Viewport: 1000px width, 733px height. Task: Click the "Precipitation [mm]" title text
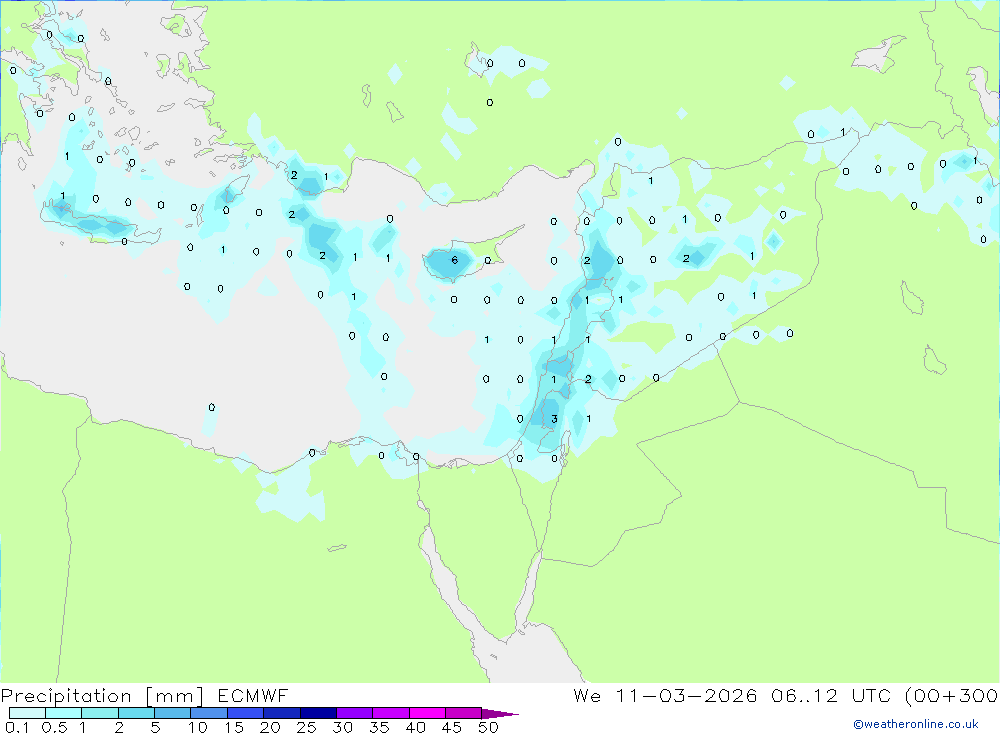click(102, 696)
